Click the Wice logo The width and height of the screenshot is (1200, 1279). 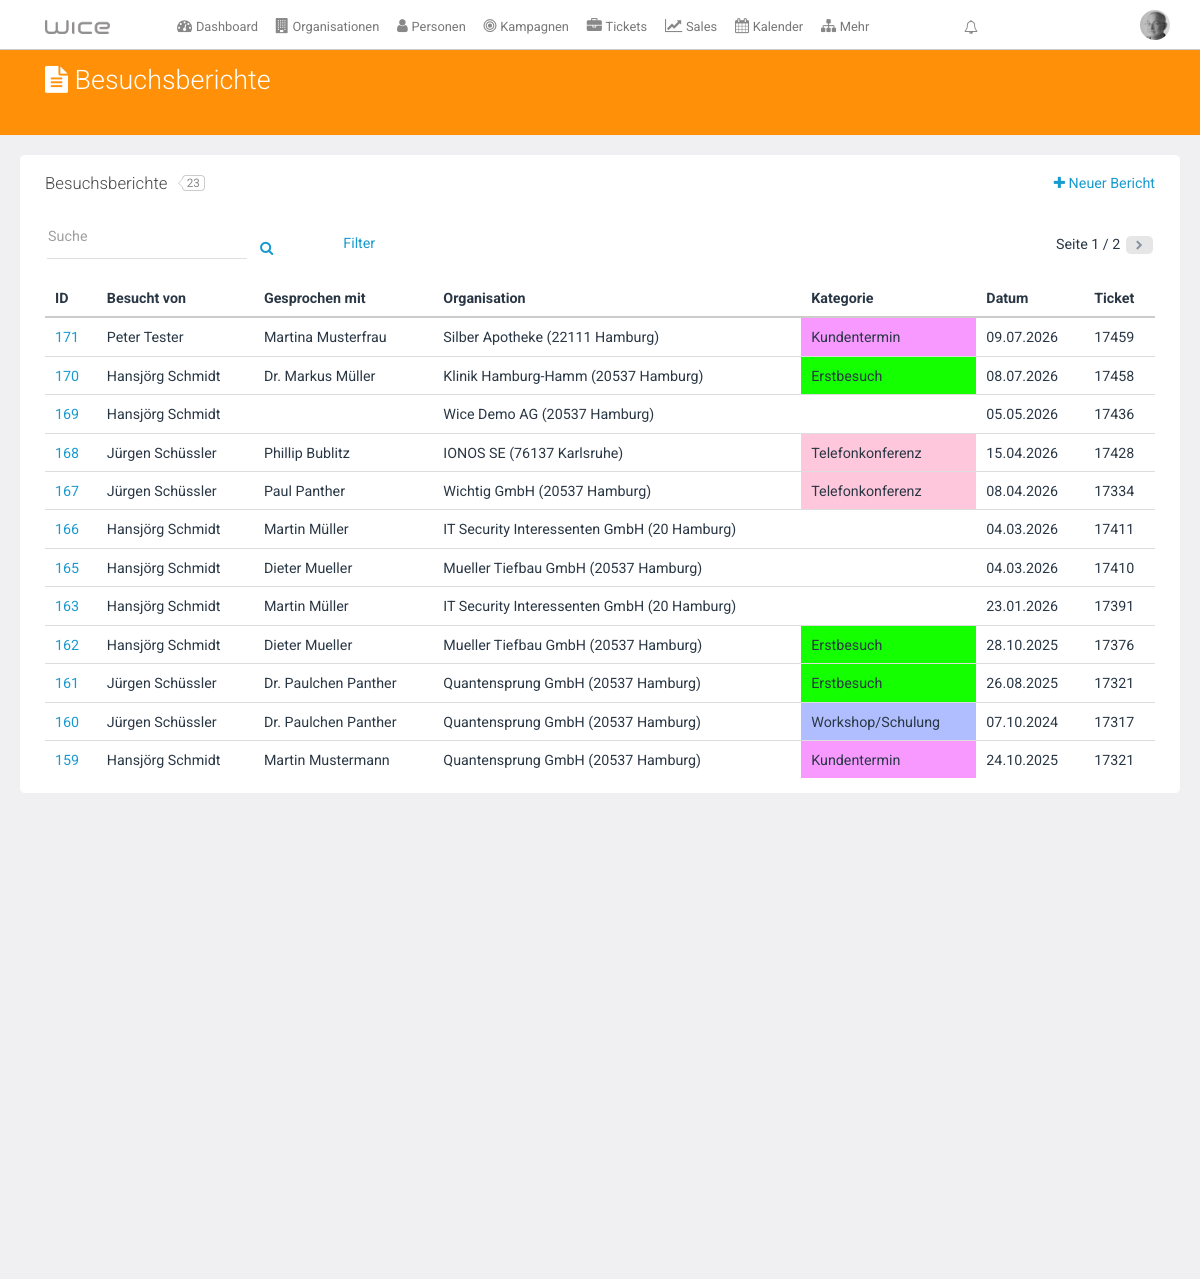click(x=78, y=27)
